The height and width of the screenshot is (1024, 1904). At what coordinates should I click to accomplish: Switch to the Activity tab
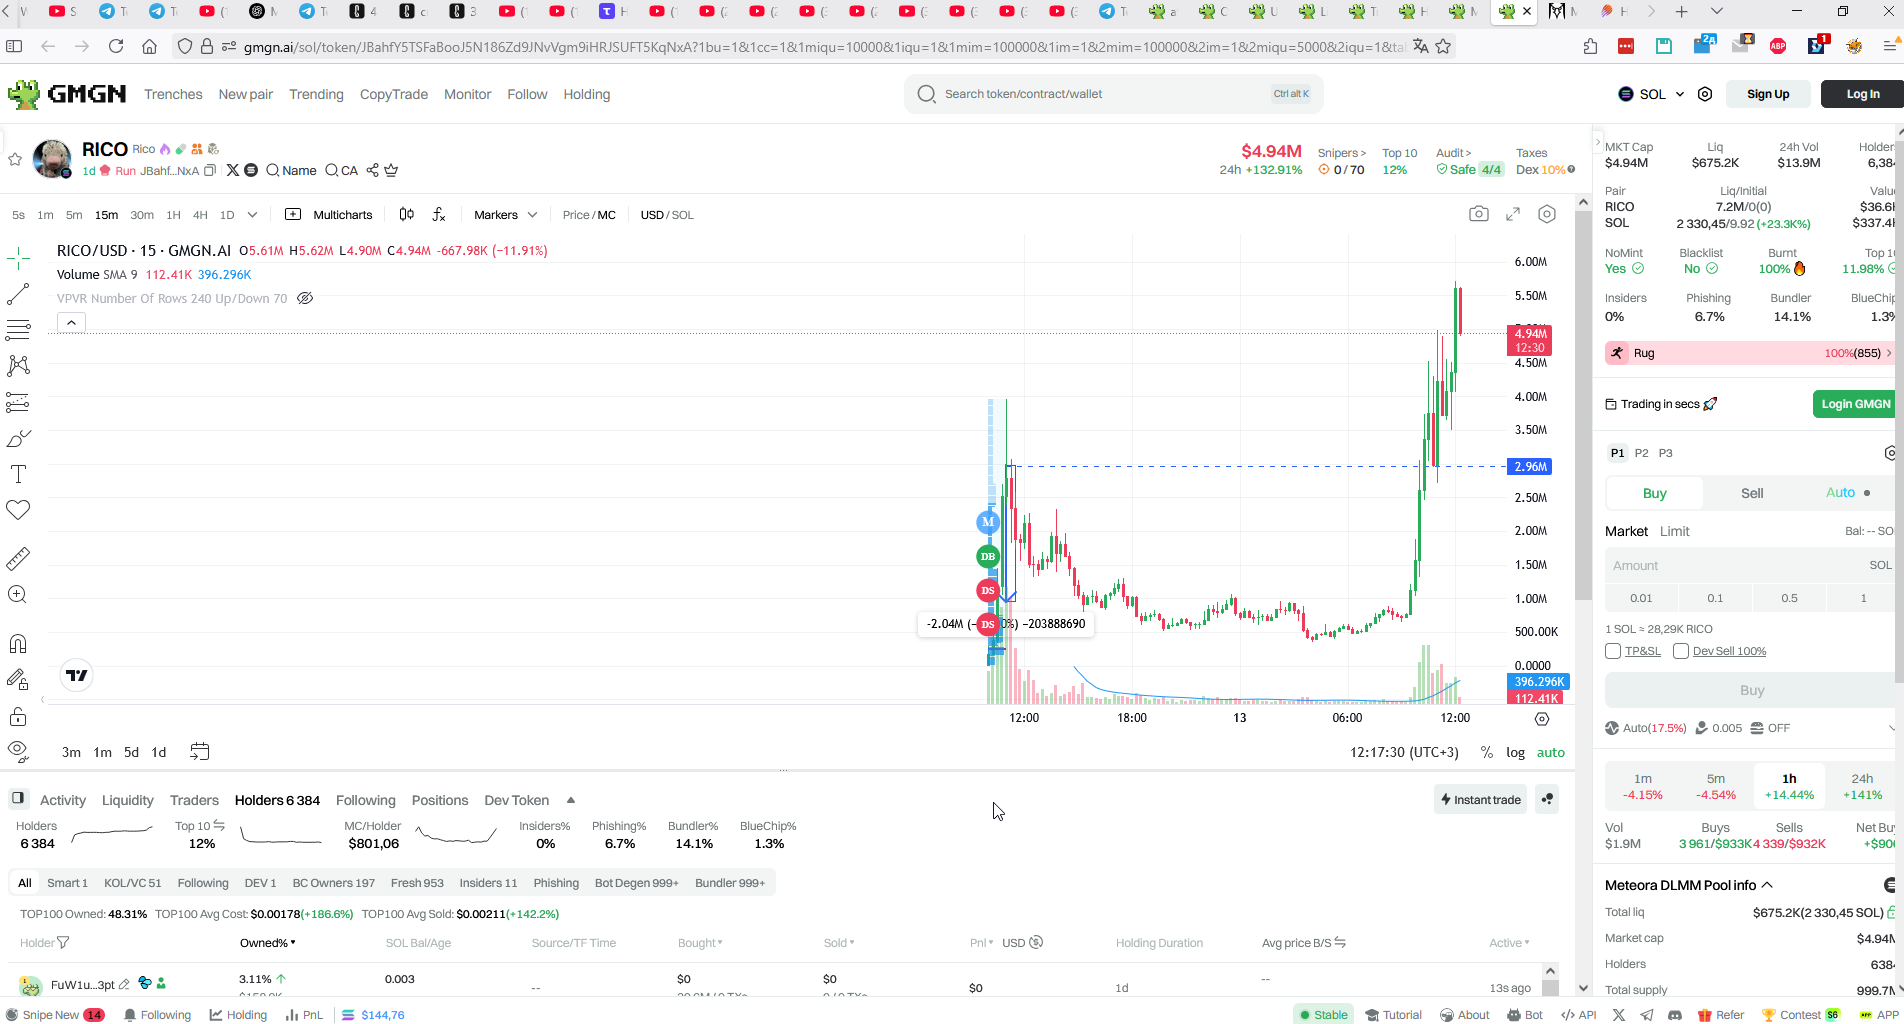point(63,800)
